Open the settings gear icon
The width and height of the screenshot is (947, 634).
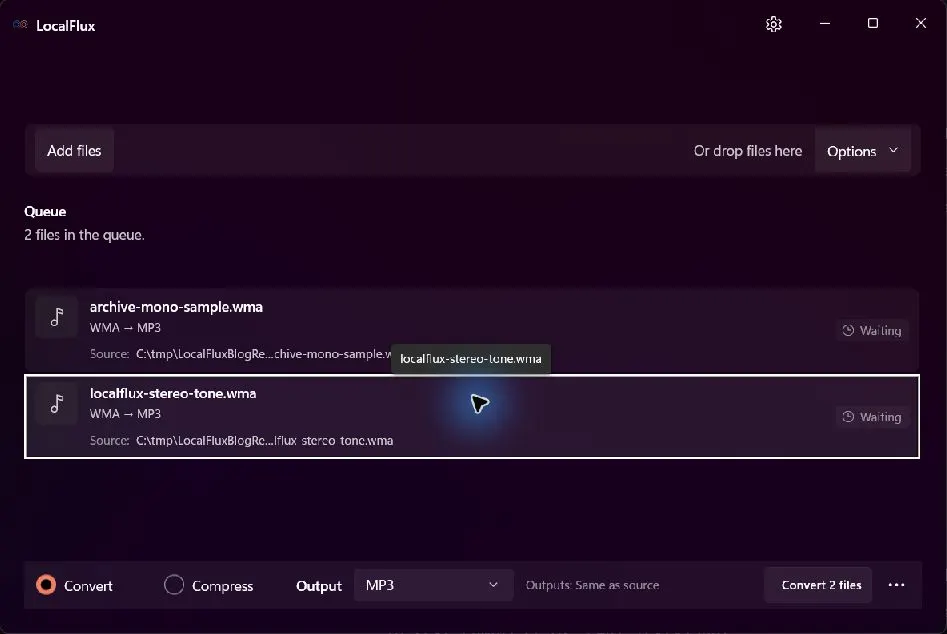pos(774,24)
